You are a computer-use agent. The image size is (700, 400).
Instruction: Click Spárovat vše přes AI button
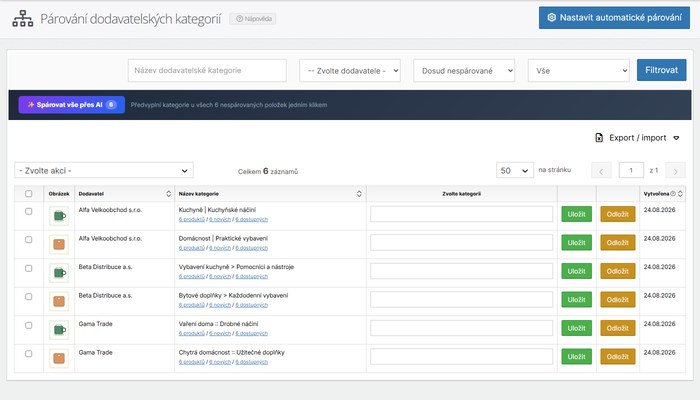[71, 105]
